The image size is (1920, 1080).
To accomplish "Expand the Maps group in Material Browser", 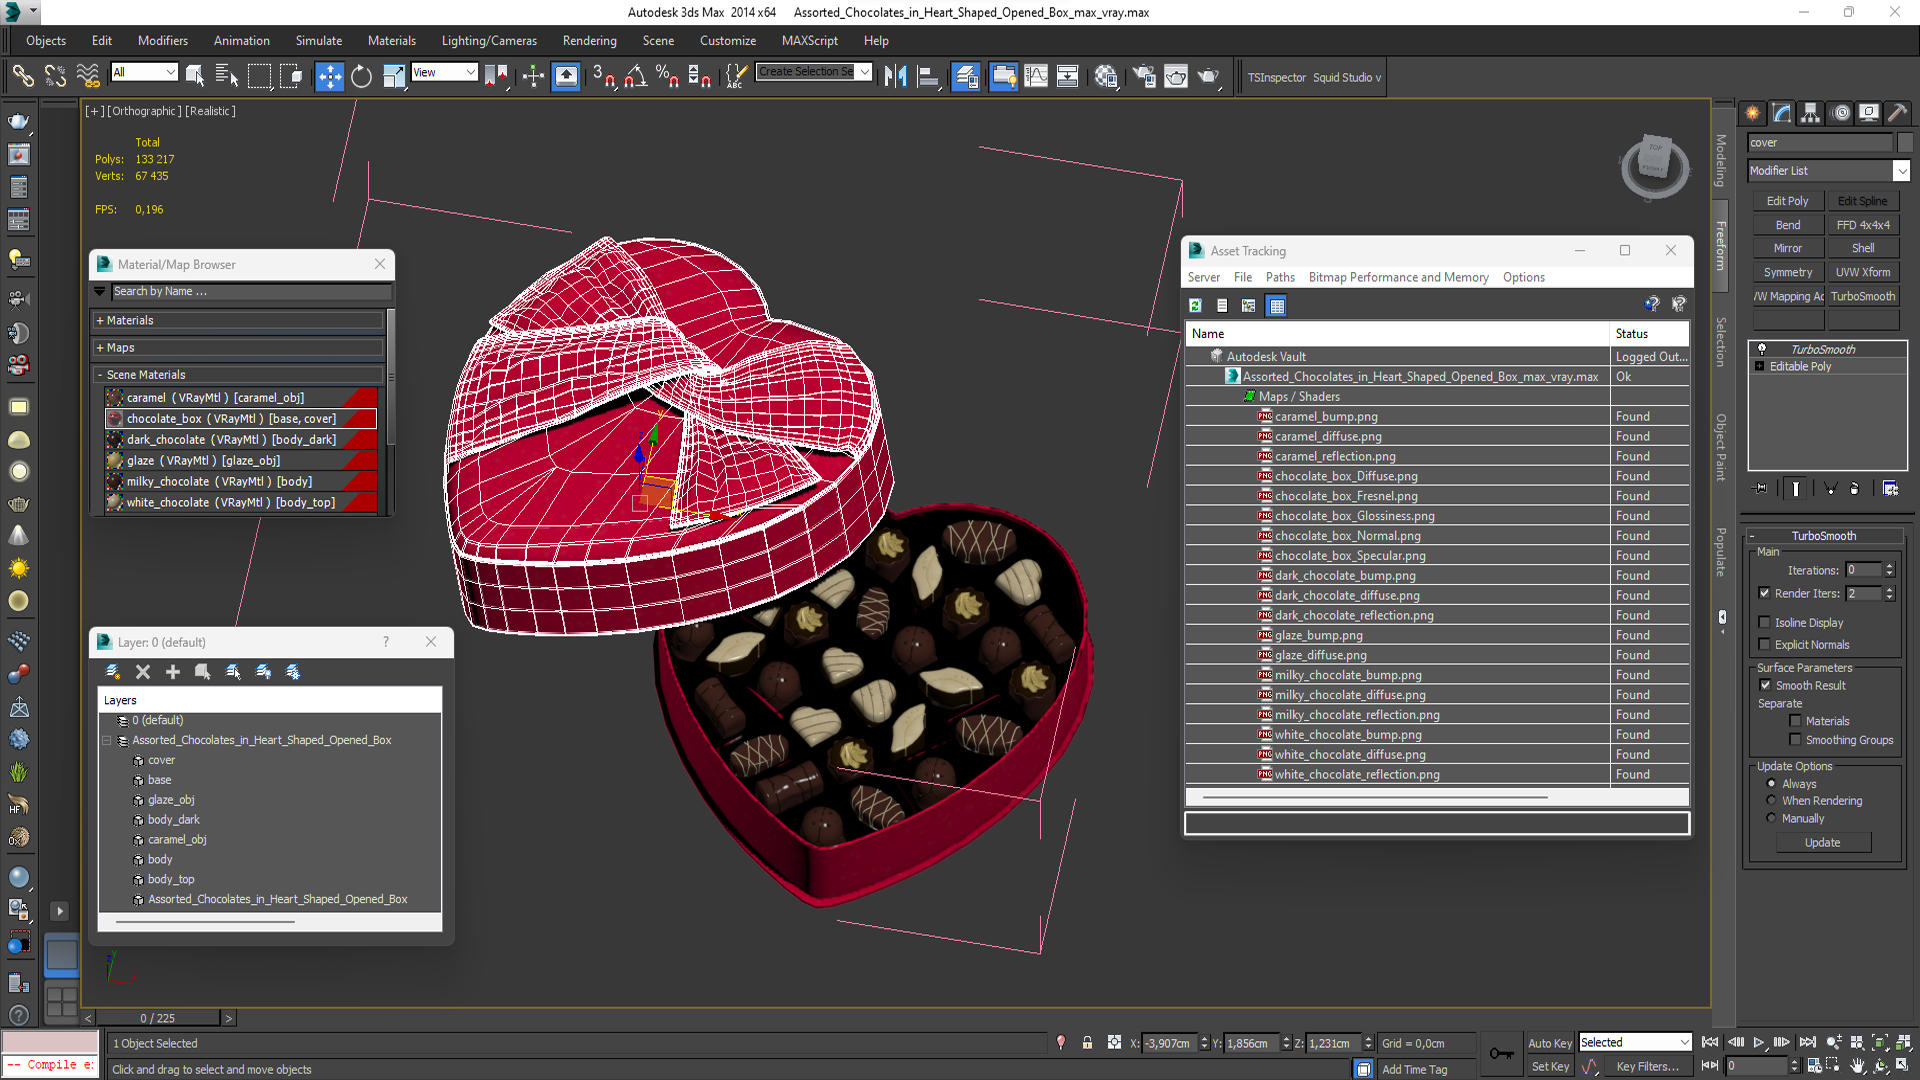I will click(239, 348).
